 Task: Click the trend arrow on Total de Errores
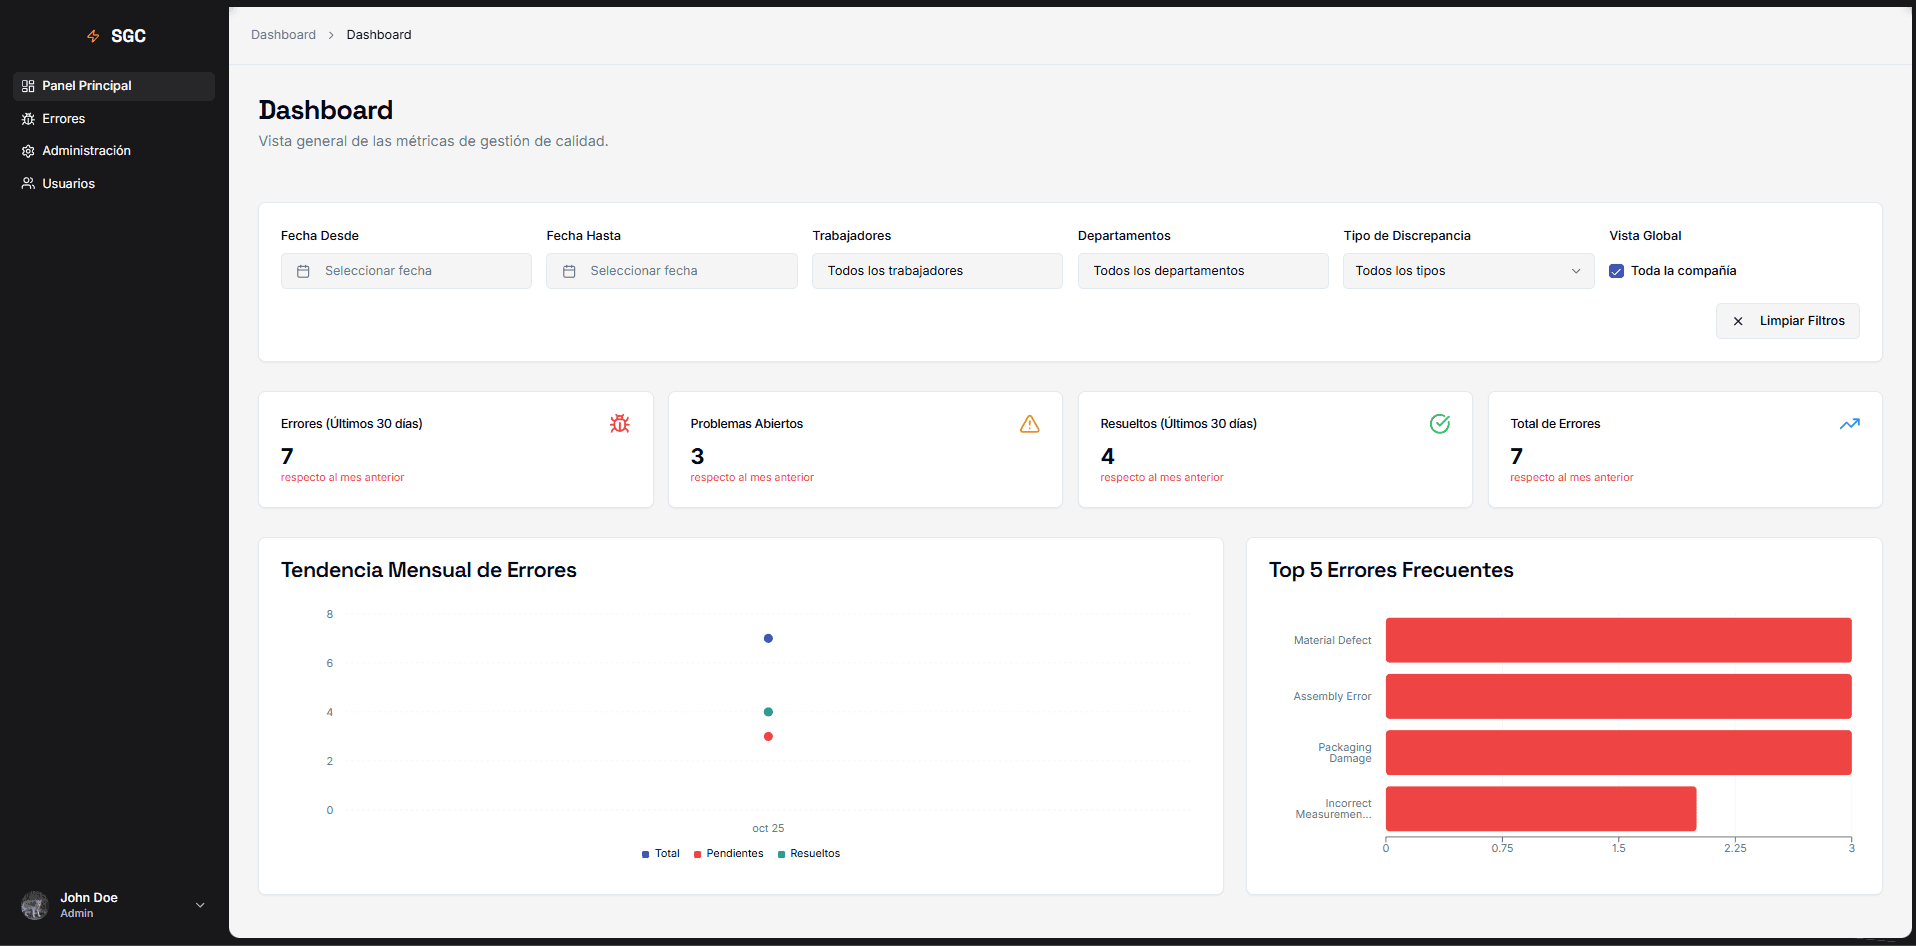coord(1849,424)
